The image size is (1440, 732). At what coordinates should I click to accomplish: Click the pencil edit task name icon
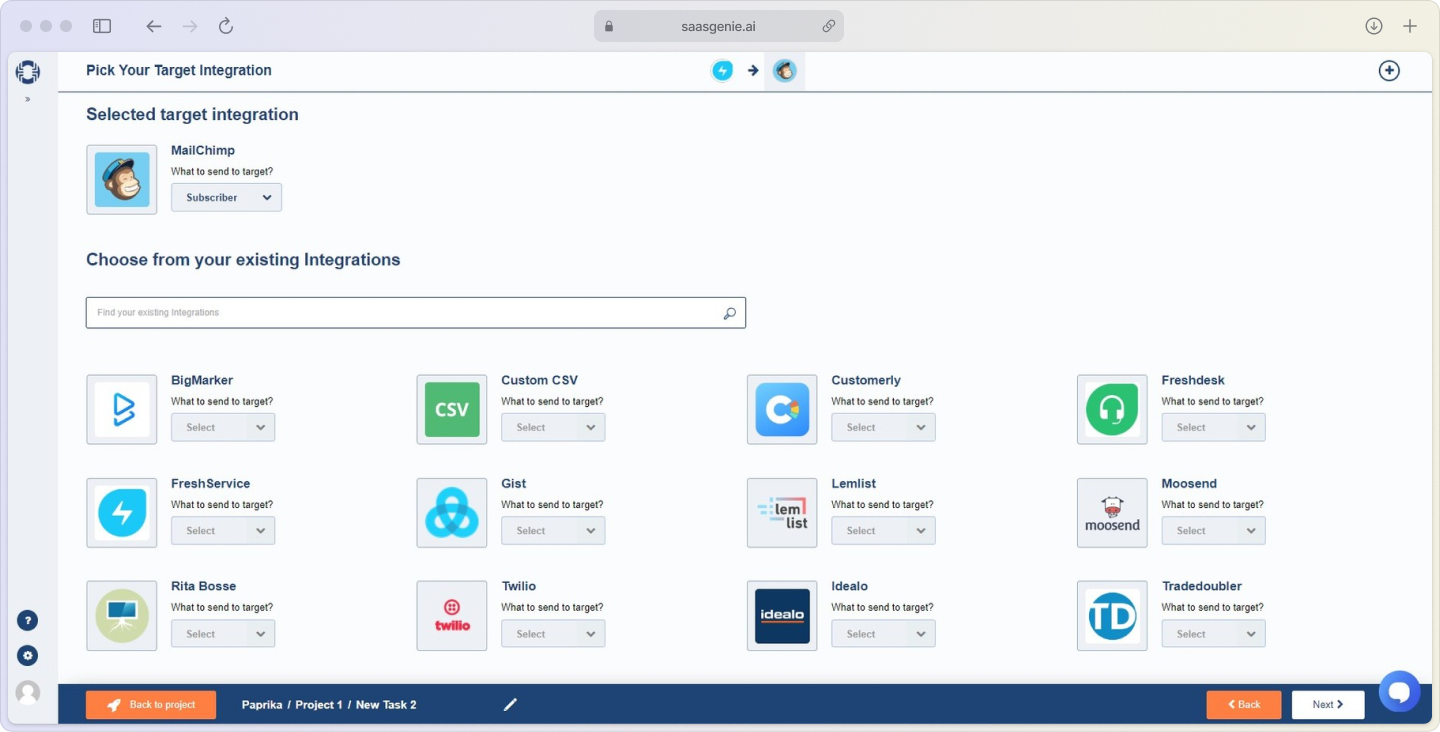pyautogui.click(x=510, y=705)
